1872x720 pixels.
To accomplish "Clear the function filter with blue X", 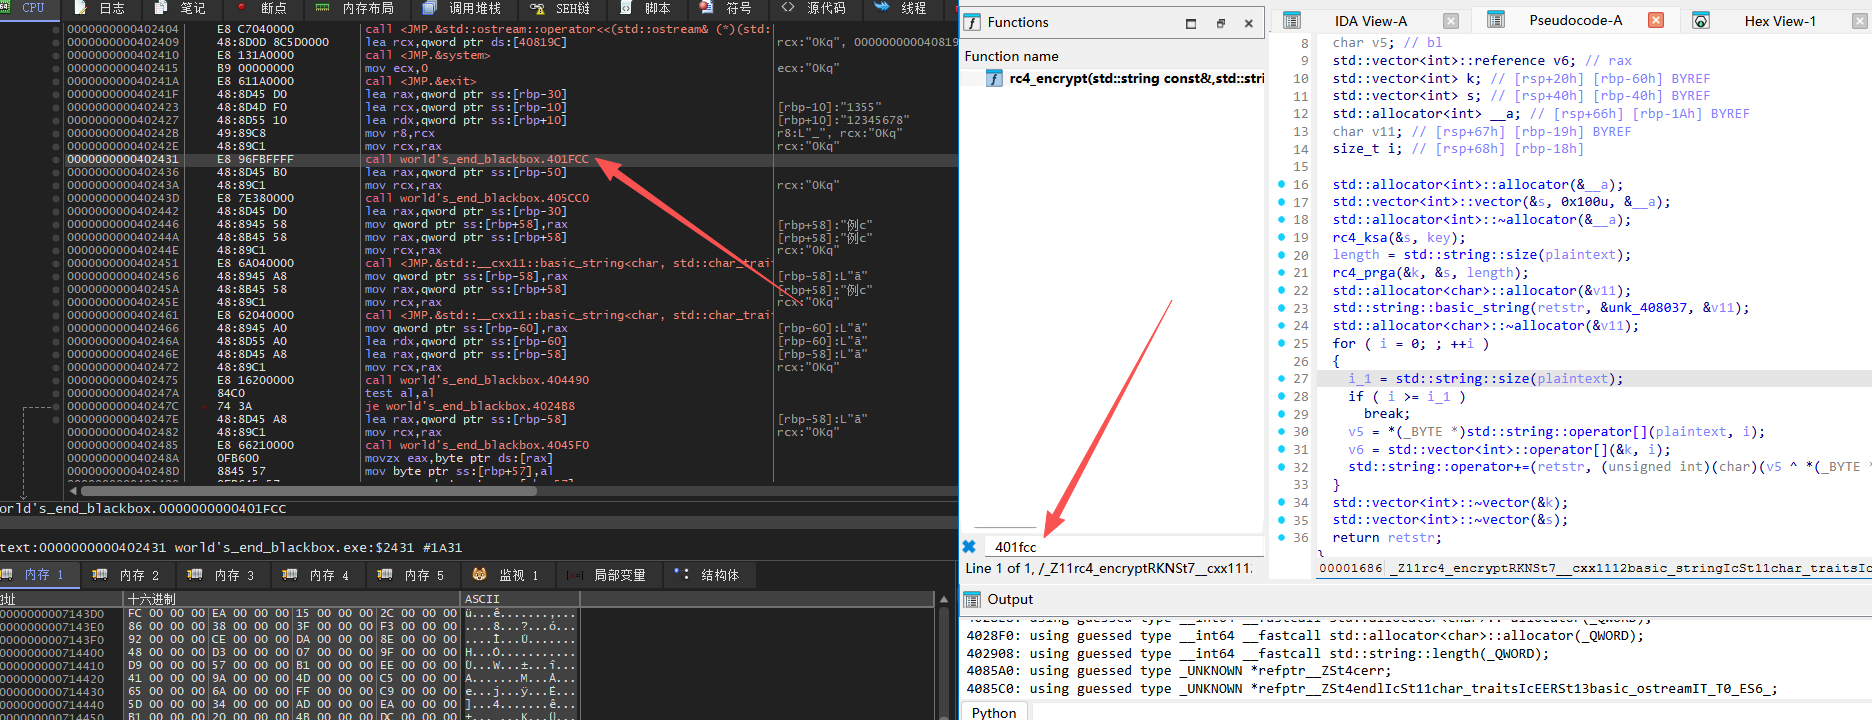I will (968, 546).
